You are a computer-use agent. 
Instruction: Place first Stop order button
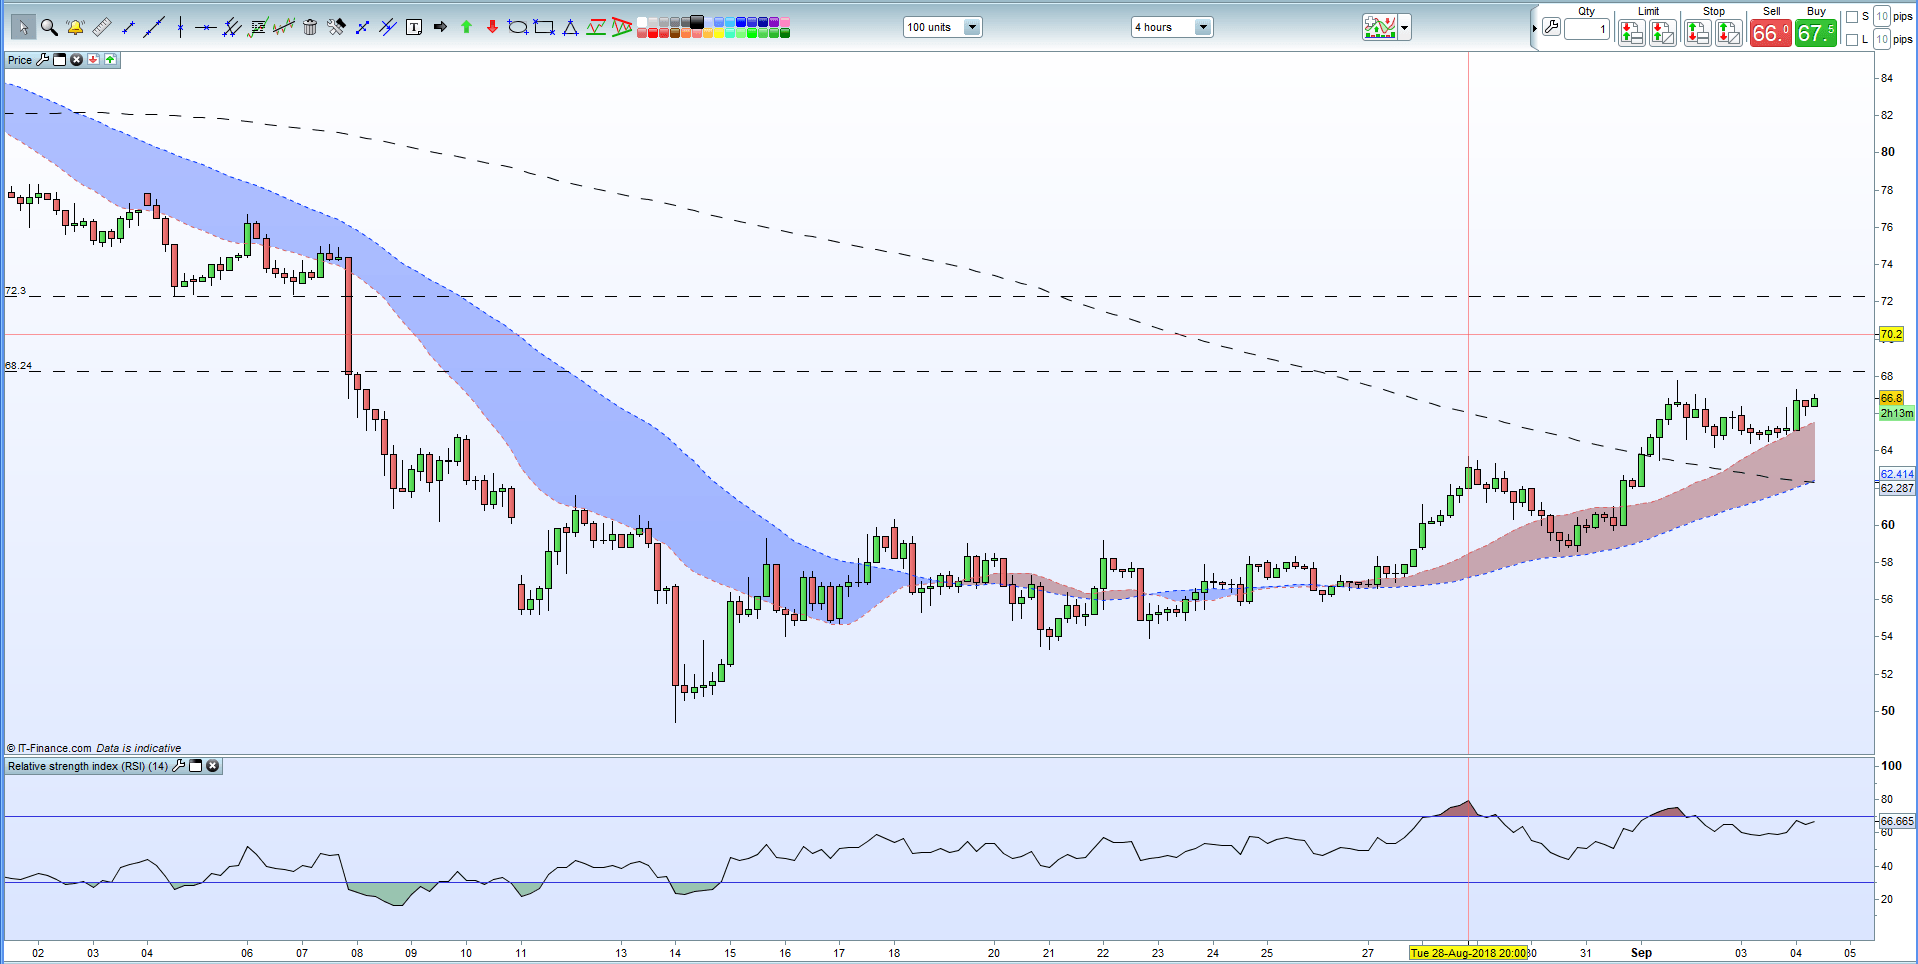pos(1698,33)
